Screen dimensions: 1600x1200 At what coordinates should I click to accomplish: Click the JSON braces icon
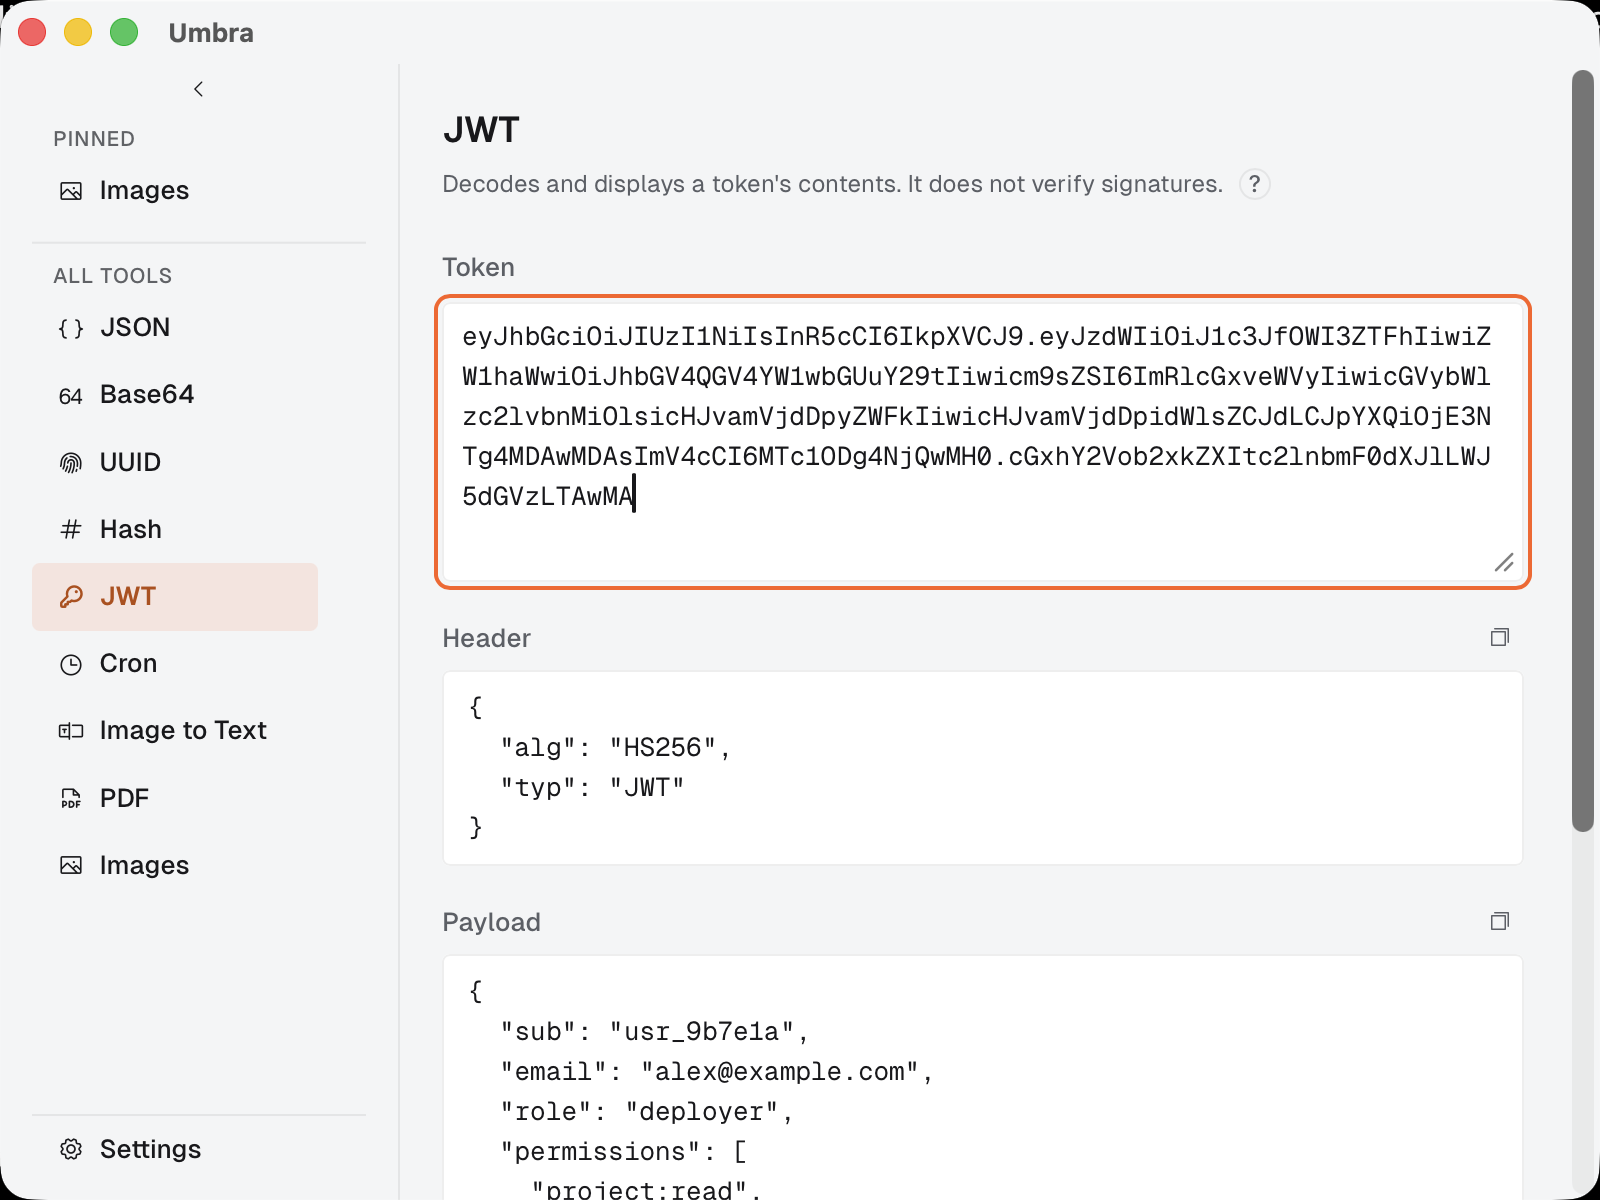[71, 328]
